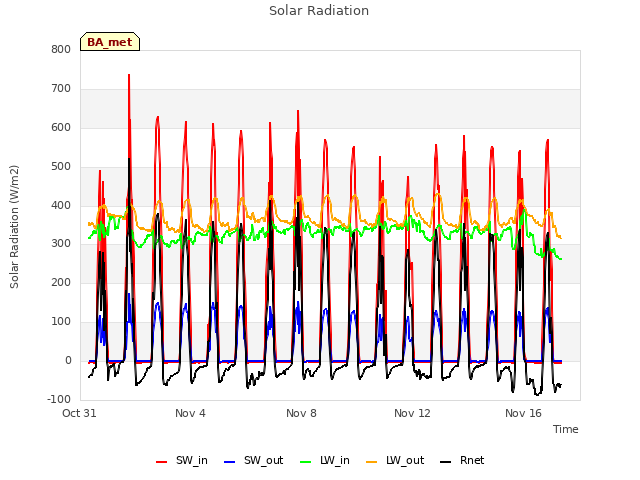Click the 700 y-axis tick label

(x=61, y=89)
